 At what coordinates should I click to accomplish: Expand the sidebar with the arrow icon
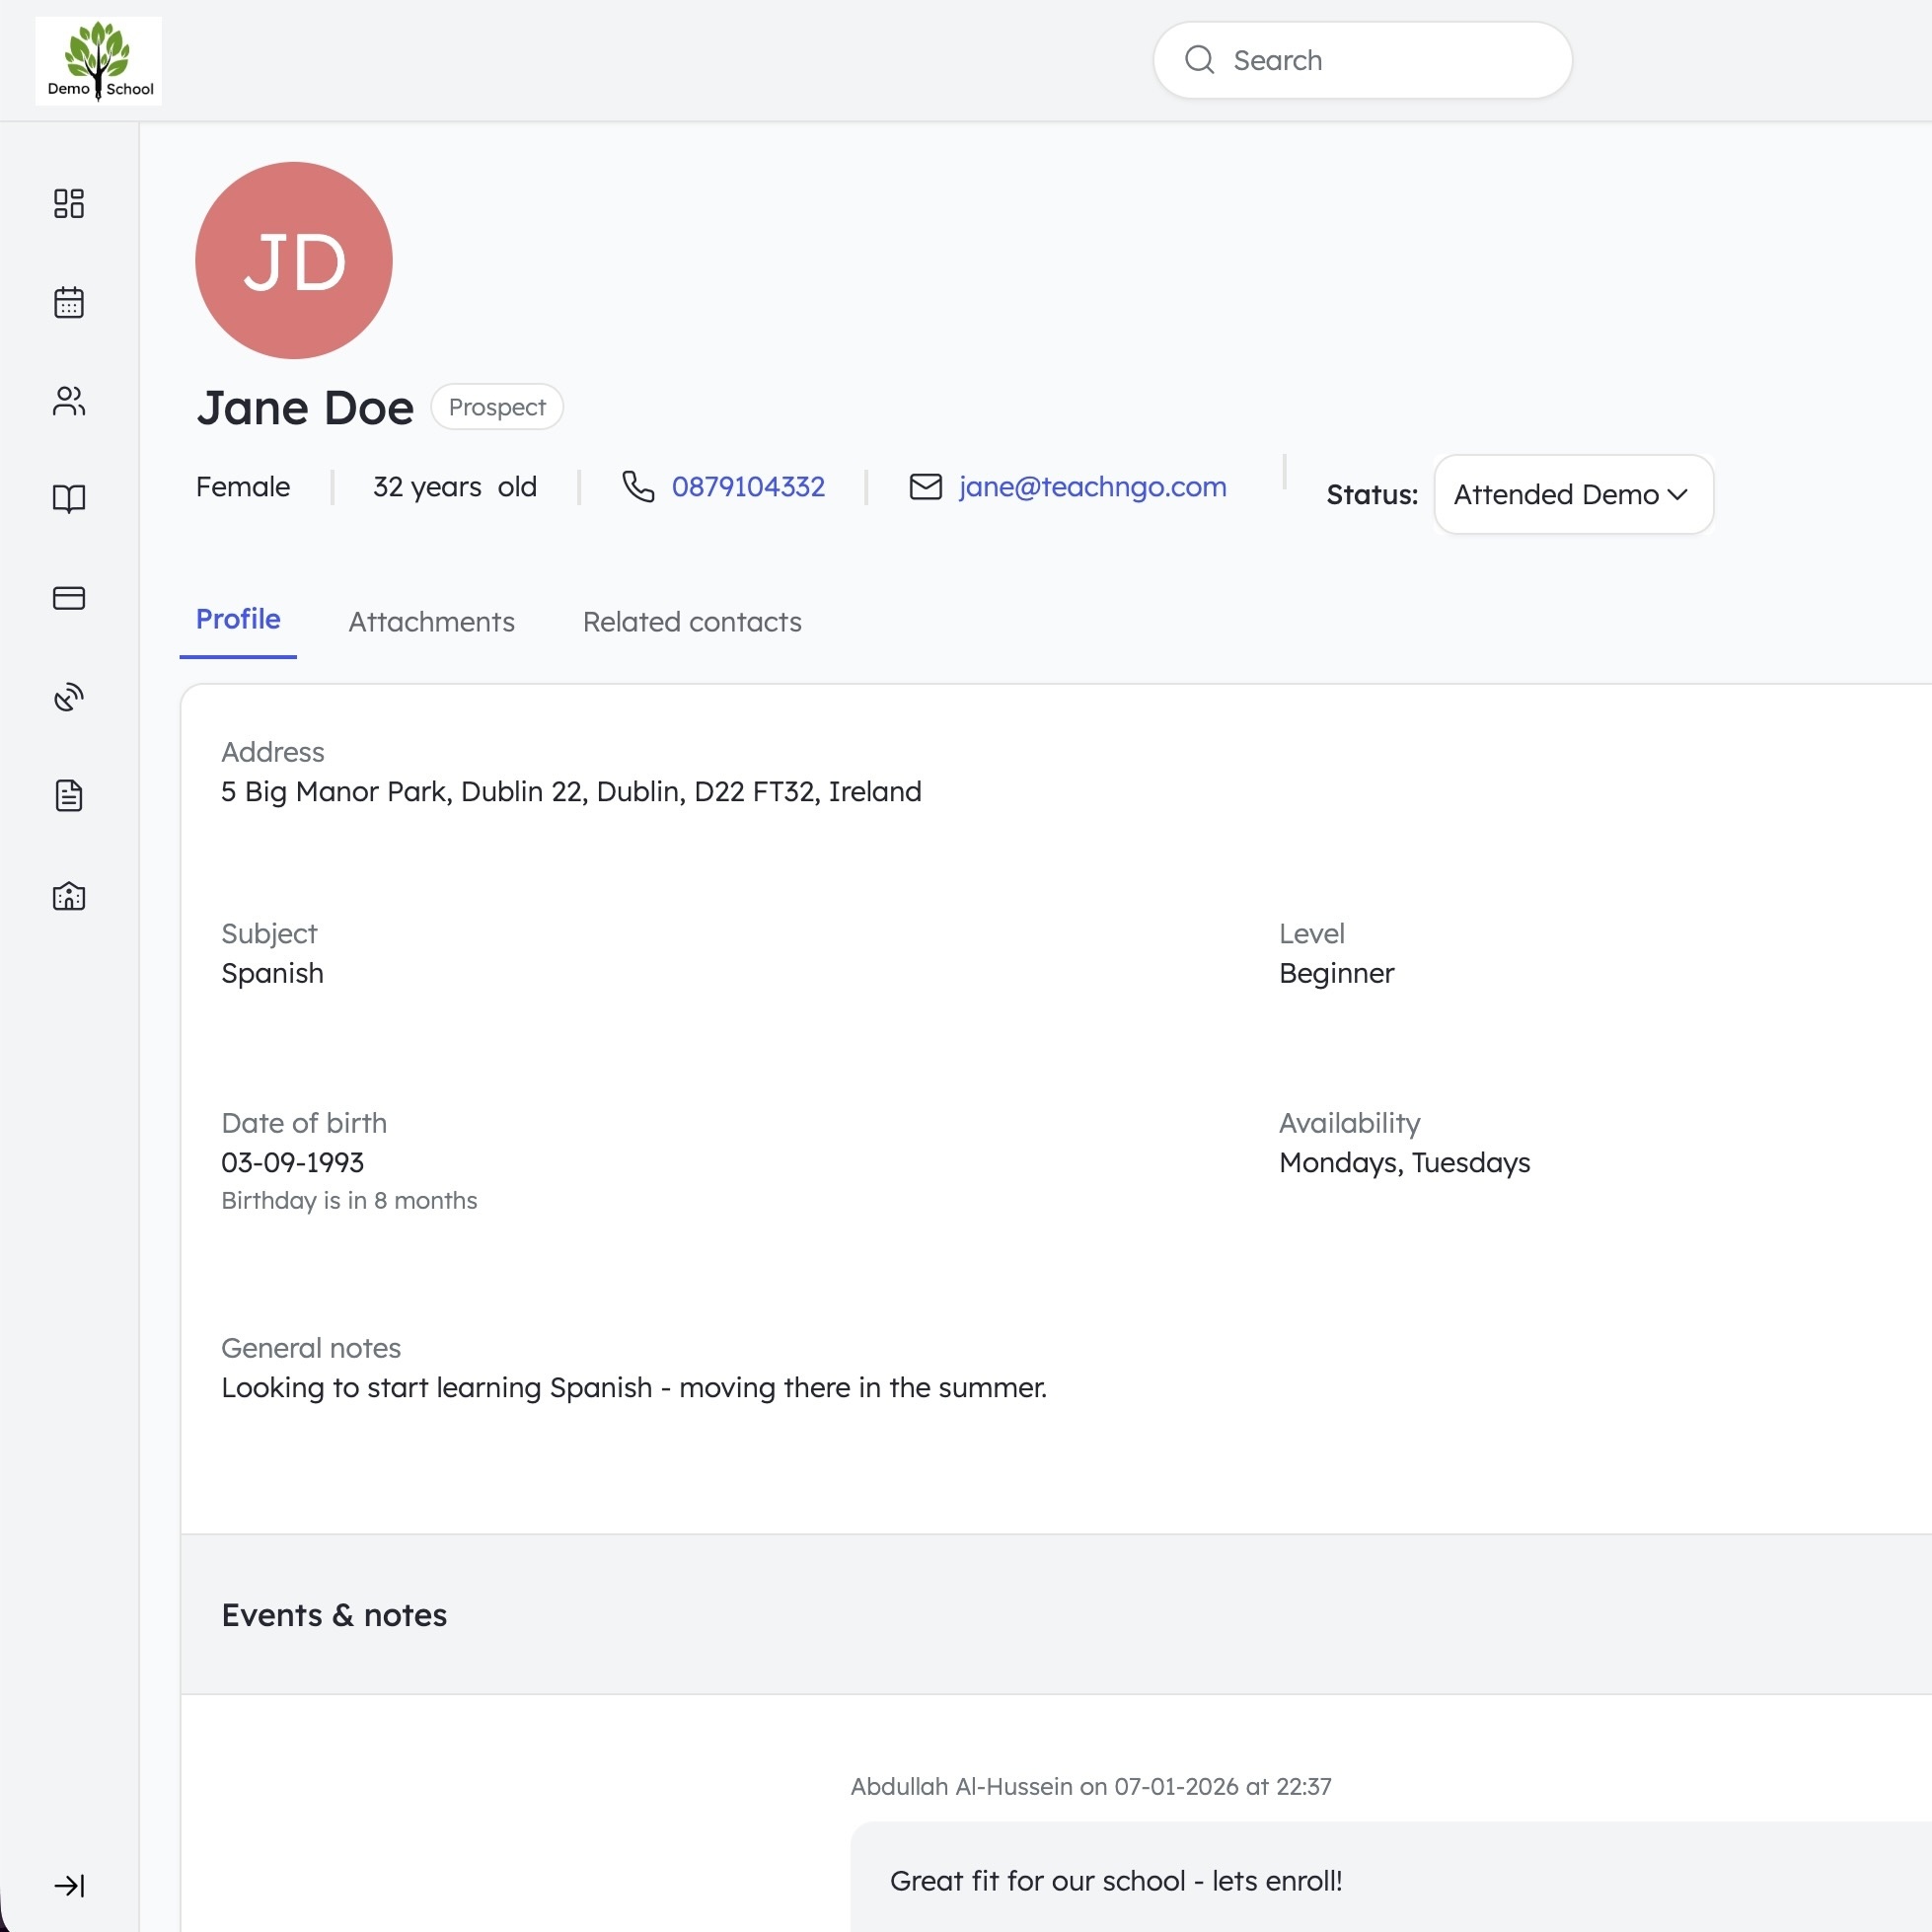(x=69, y=1885)
